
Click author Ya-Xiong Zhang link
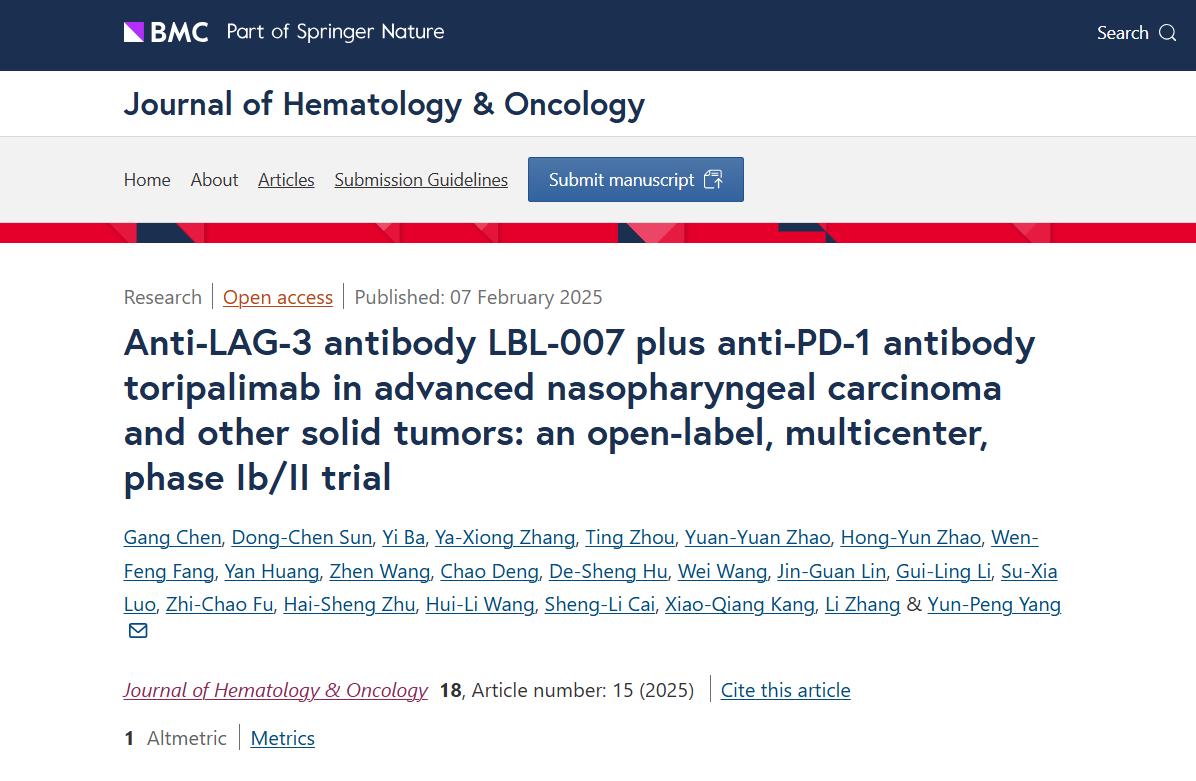point(505,538)
